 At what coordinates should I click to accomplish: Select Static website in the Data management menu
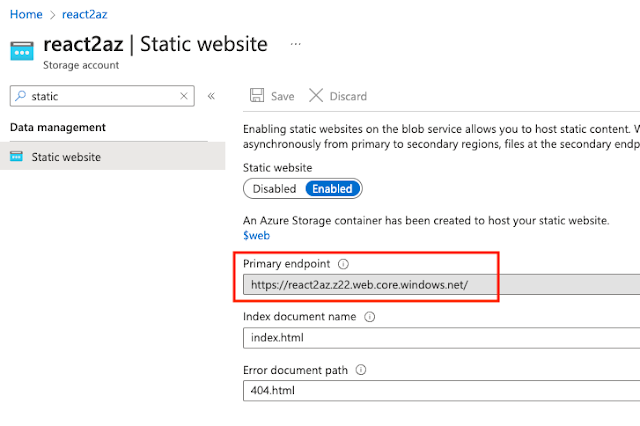click(x=66, y=157)
